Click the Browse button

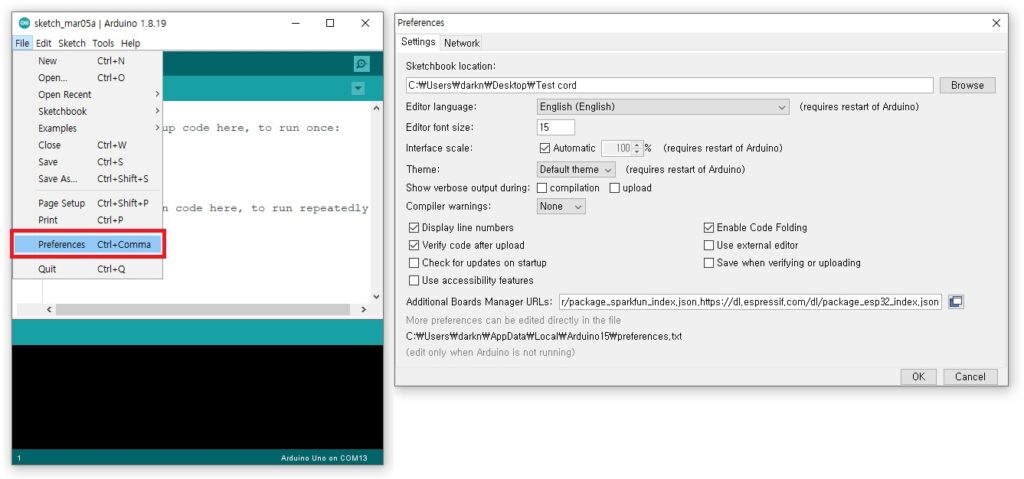pos(967,85)
